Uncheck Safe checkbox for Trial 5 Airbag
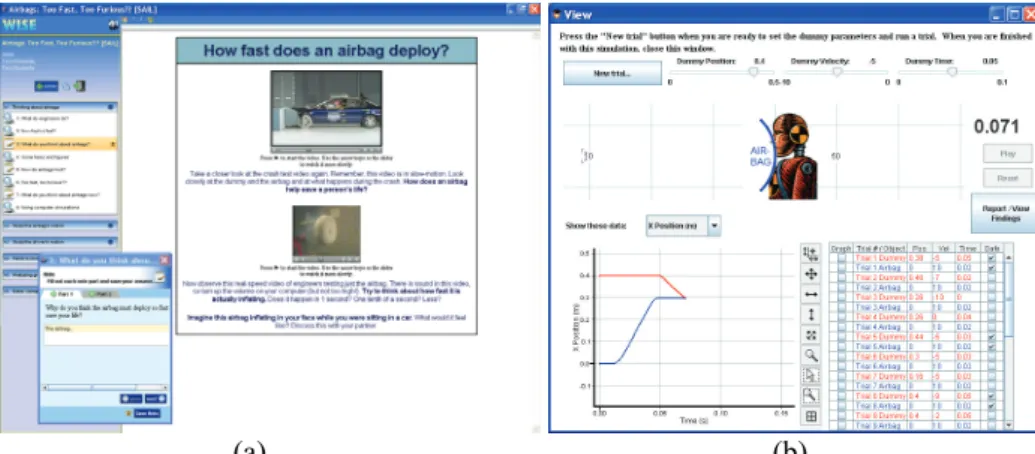Viewport: 1035px width, 454px height. (x=991, y=346)
